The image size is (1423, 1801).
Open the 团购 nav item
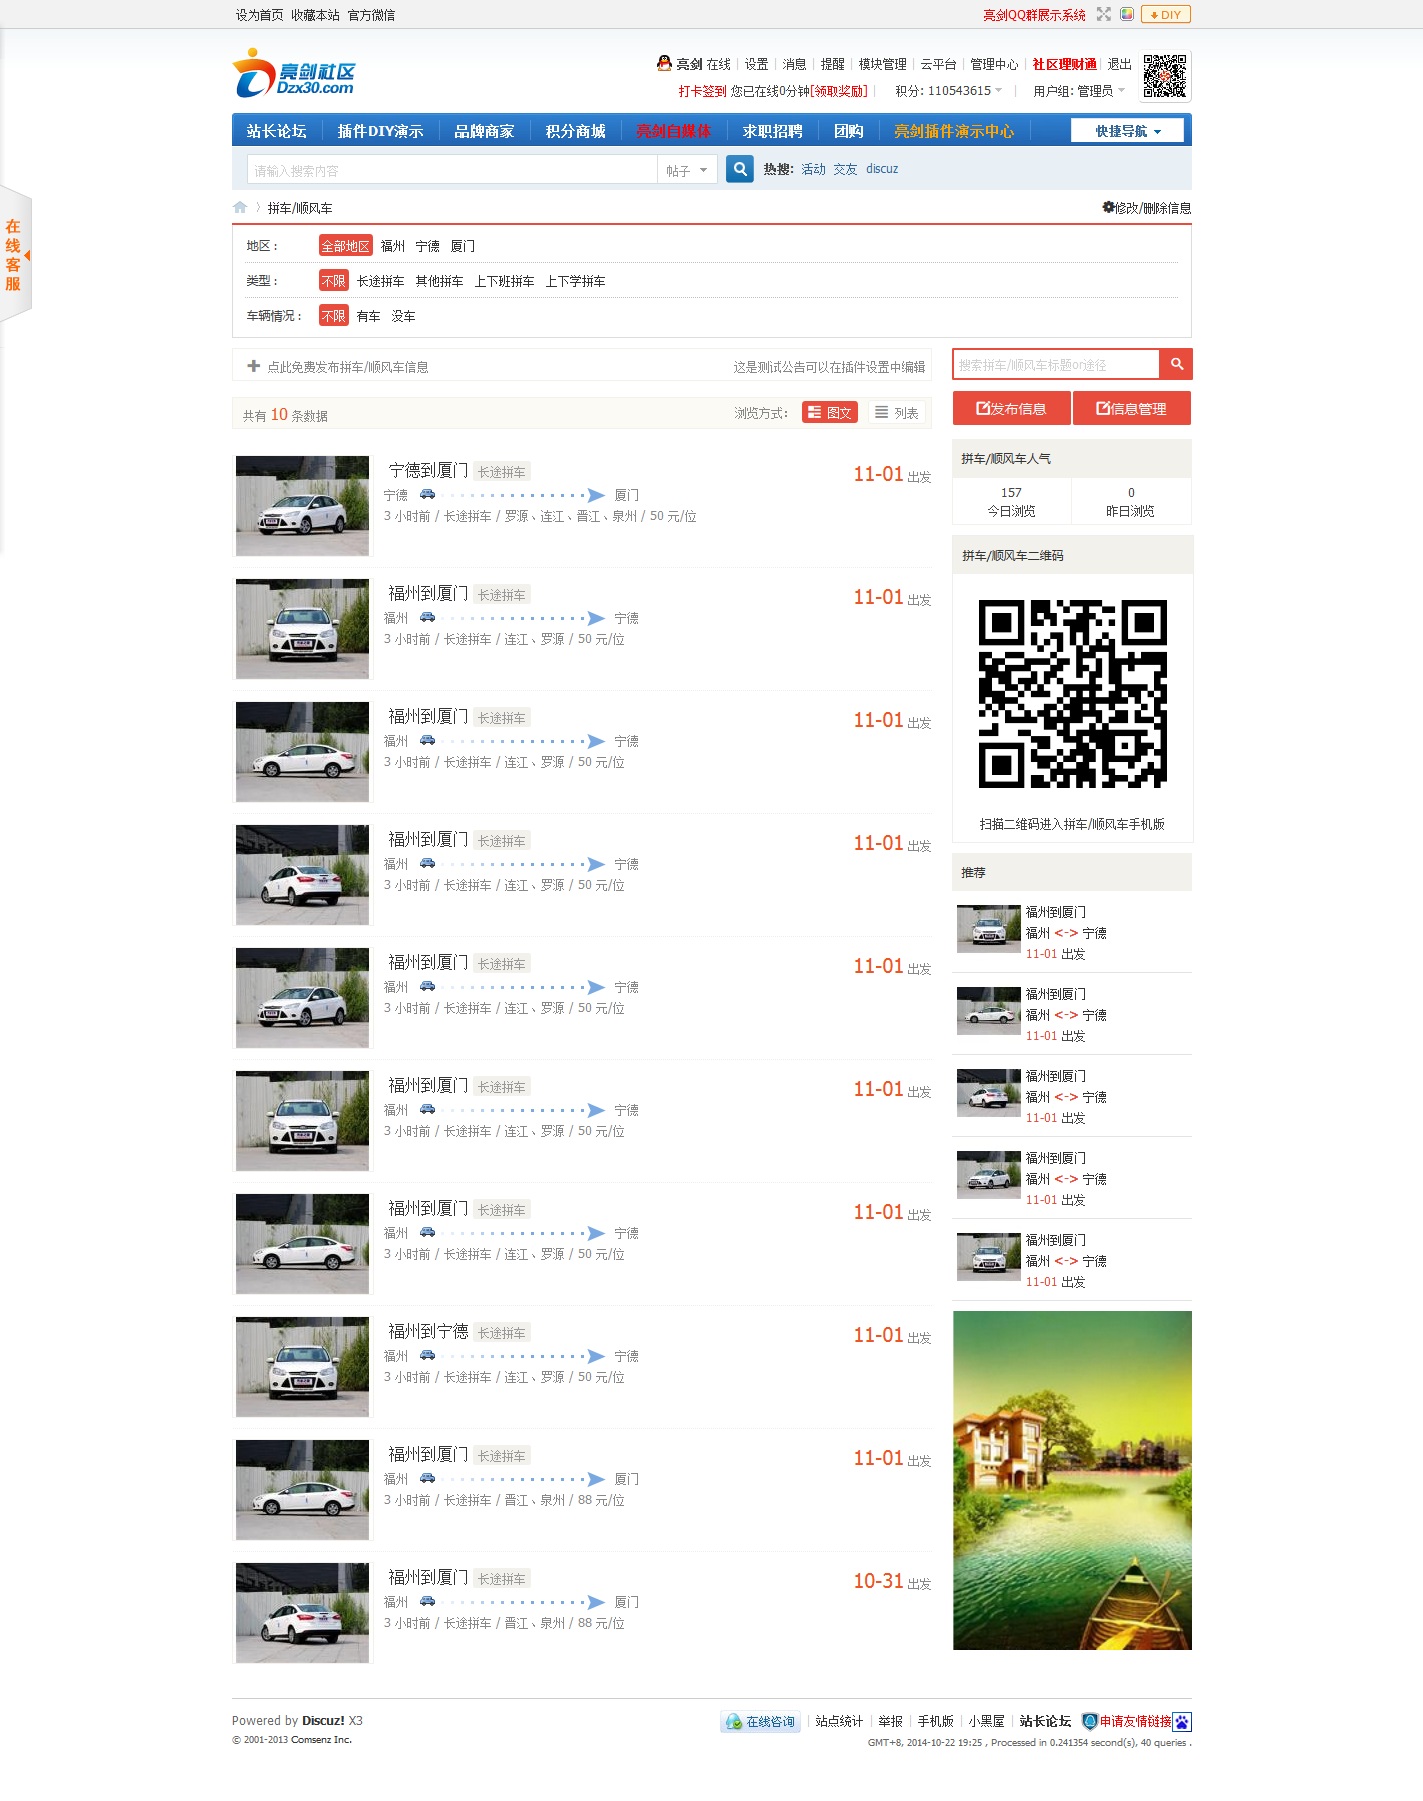coord(849,131)
